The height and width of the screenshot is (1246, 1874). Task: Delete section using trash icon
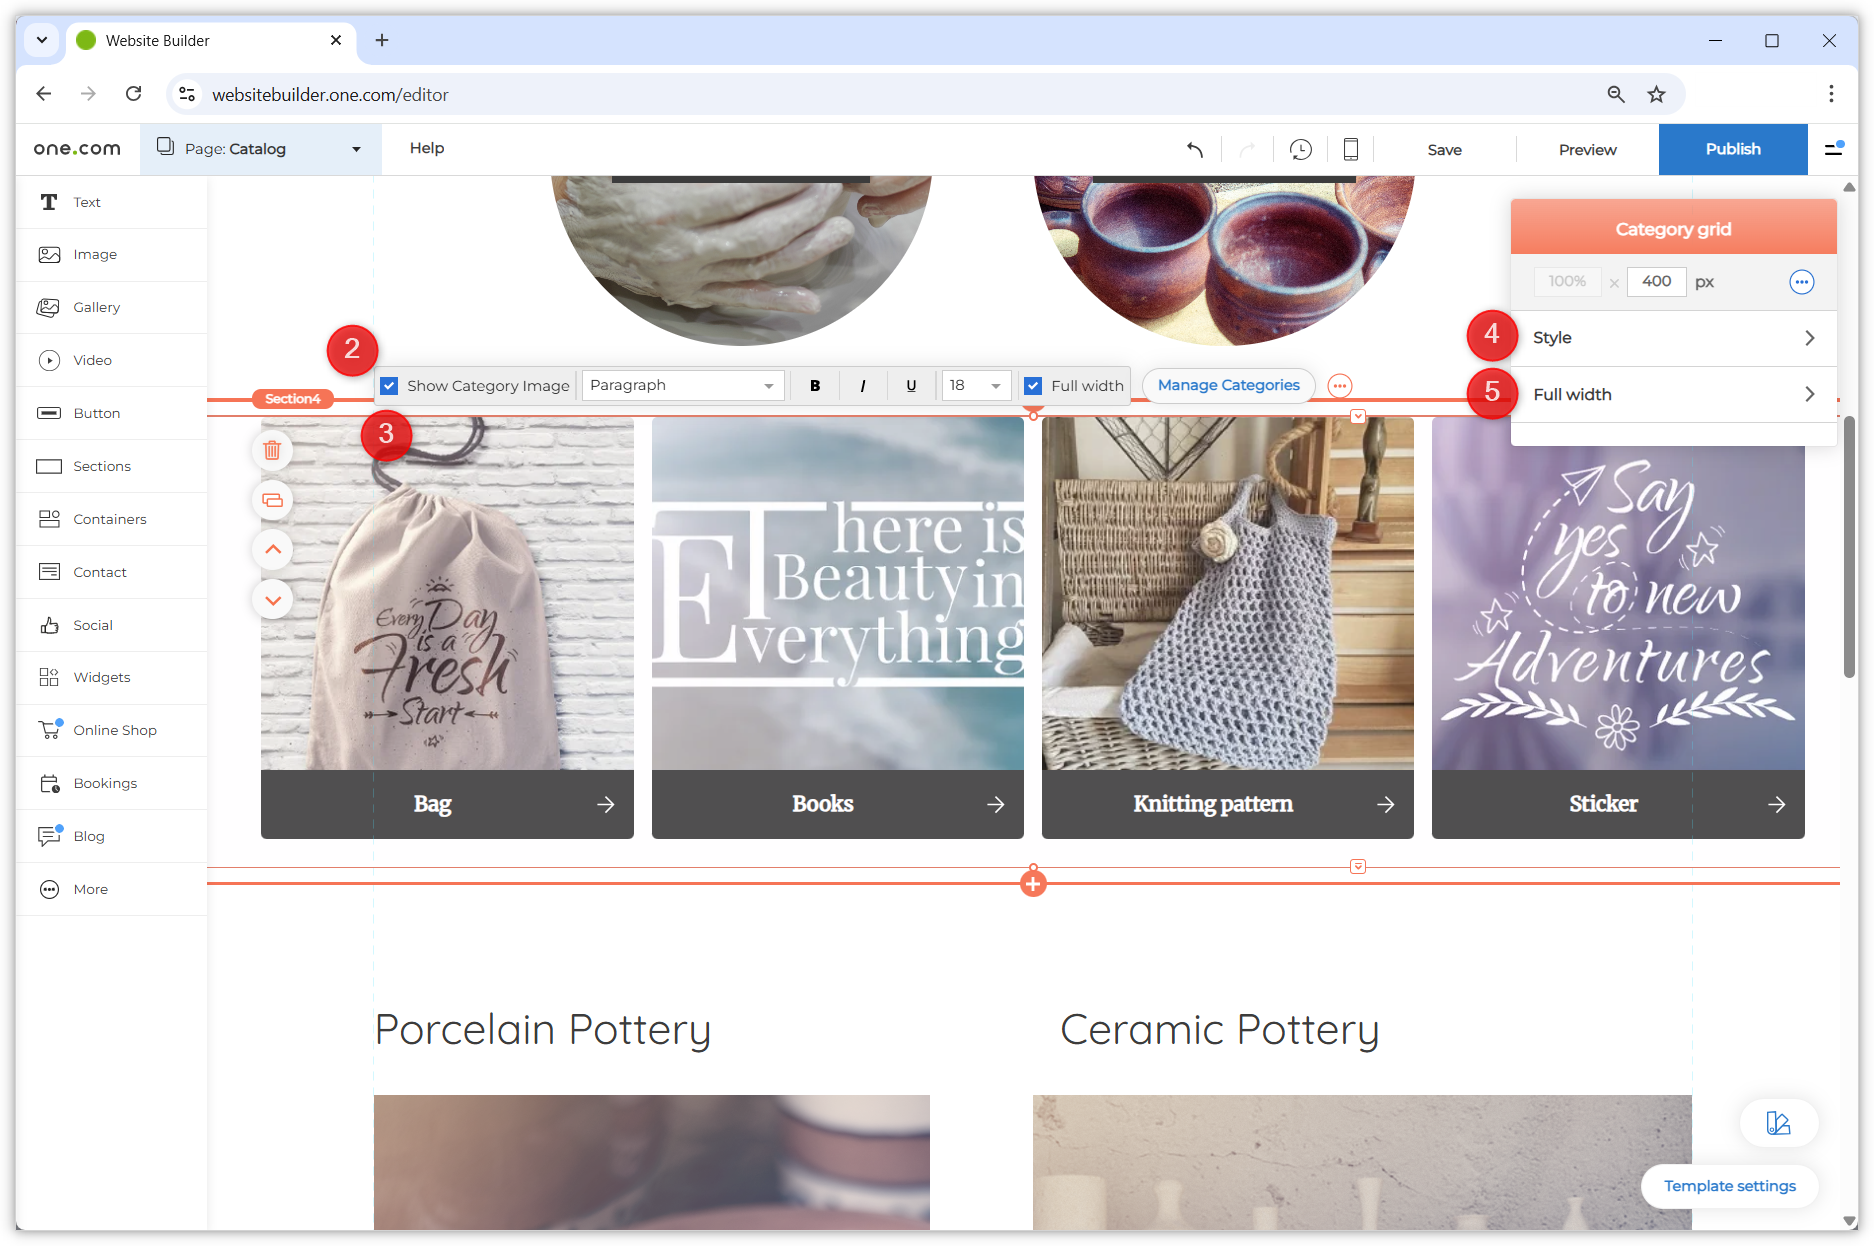pos(272,450)
